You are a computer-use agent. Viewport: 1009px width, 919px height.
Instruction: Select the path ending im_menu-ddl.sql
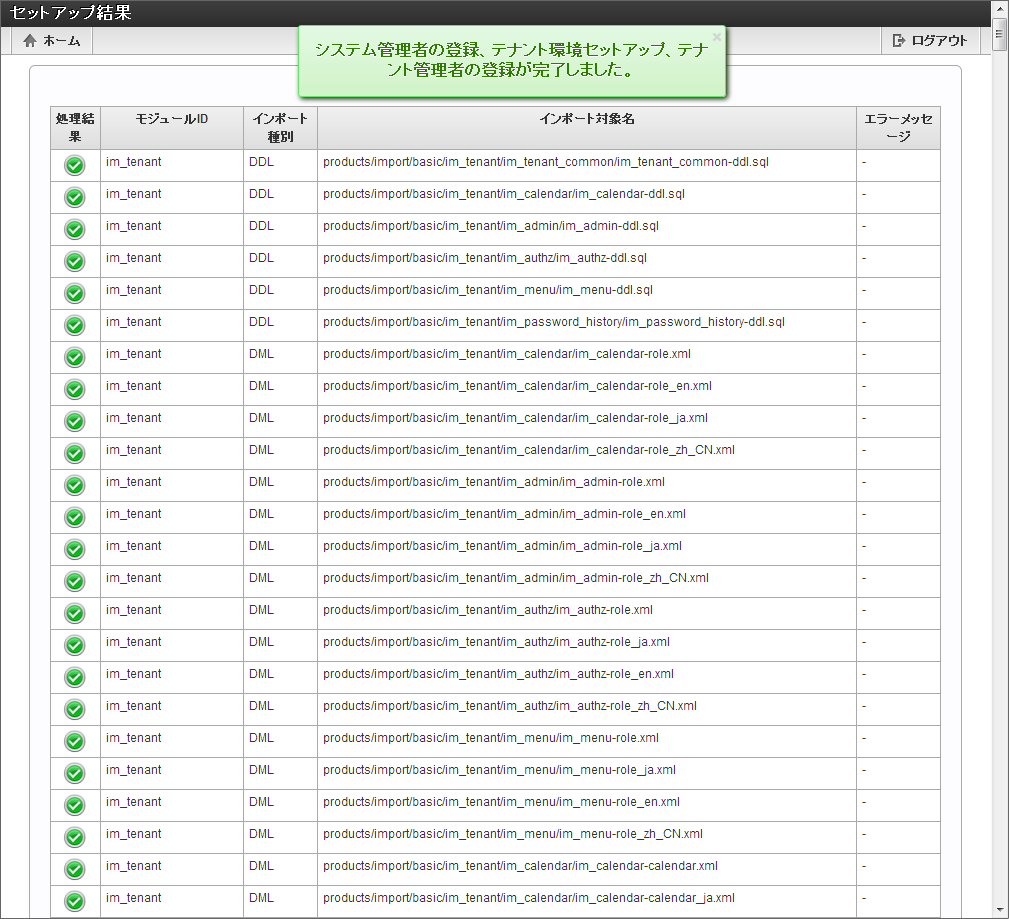(x=488, y=290)
